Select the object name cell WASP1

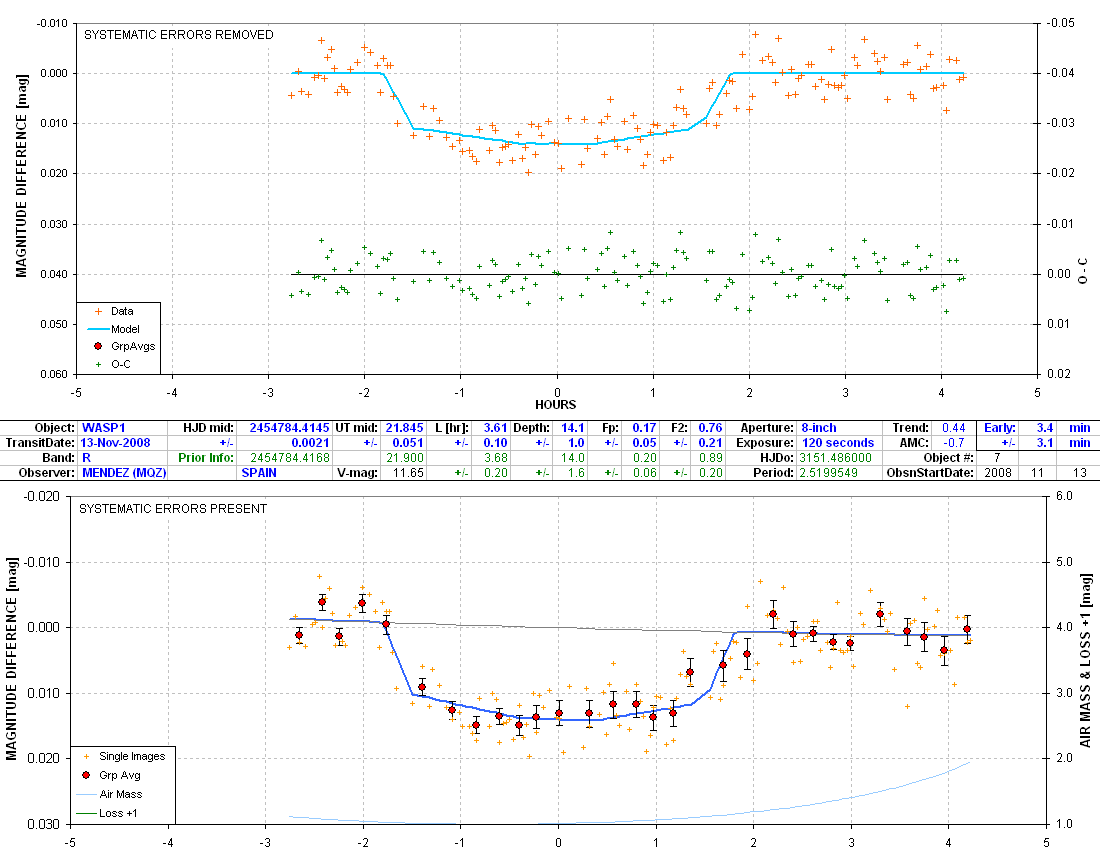[x=103, y=428]
